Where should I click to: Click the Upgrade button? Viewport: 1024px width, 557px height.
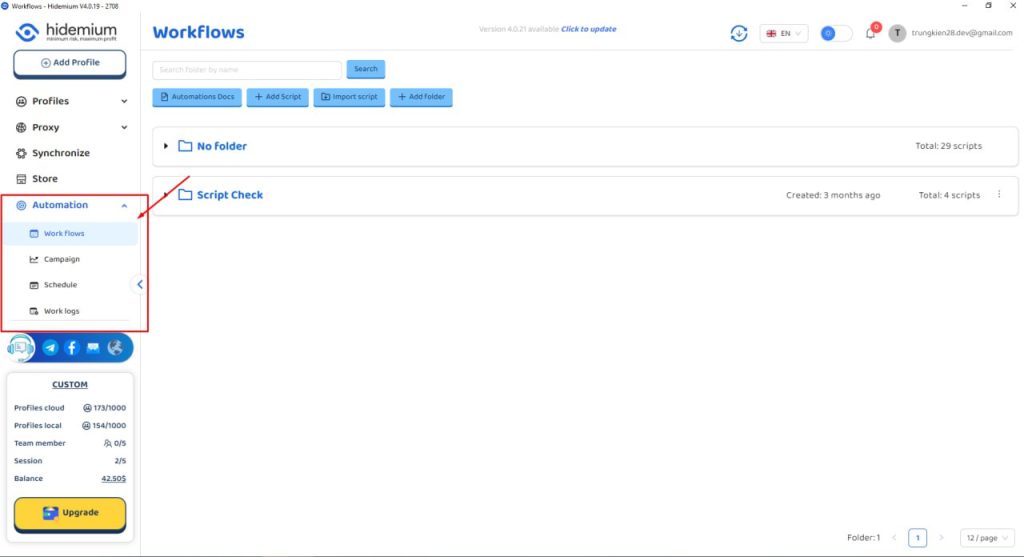[x=70, y=514]
